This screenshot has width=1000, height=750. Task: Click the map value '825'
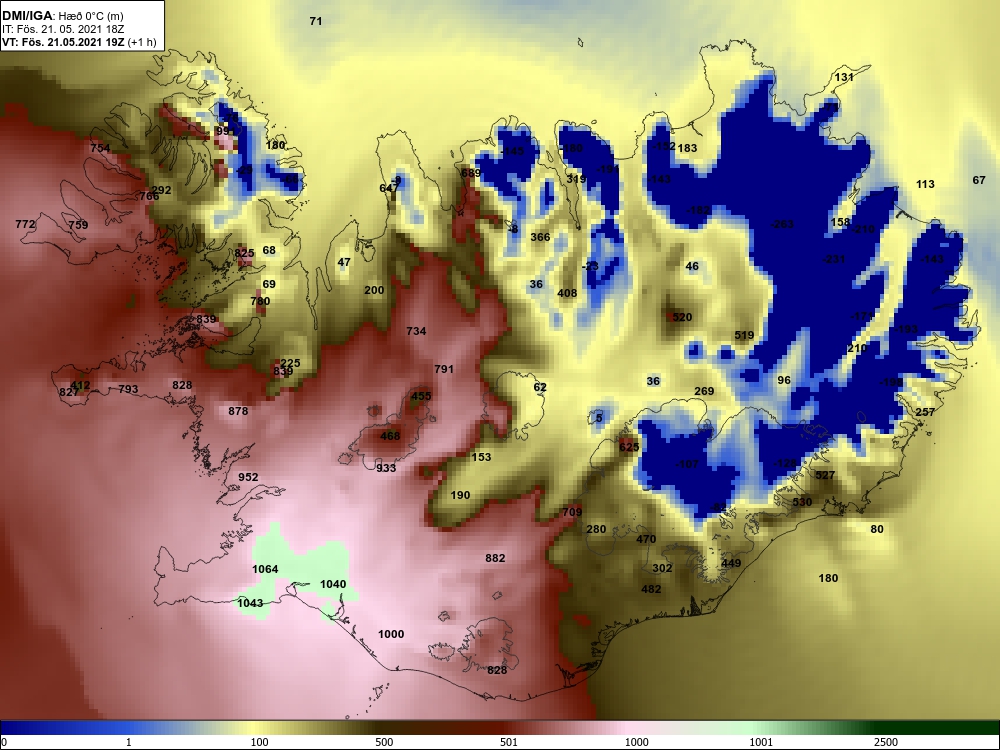pyautogui.click(x=244, y=253)
